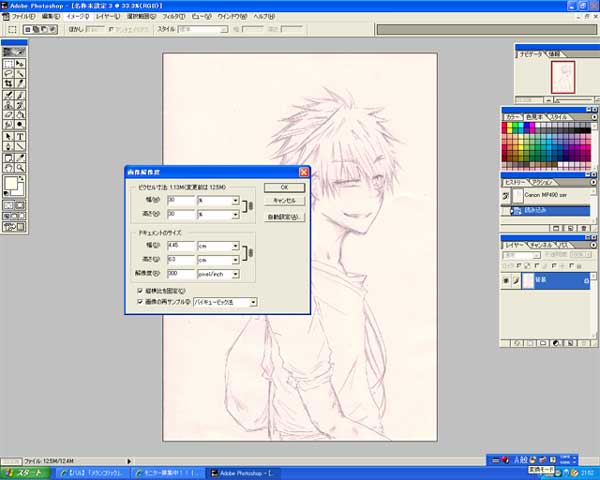Viewport: 600px width, 480px height.
Task: Select the Rectangular Marquee tool
Action: click(x=9, y=62)
